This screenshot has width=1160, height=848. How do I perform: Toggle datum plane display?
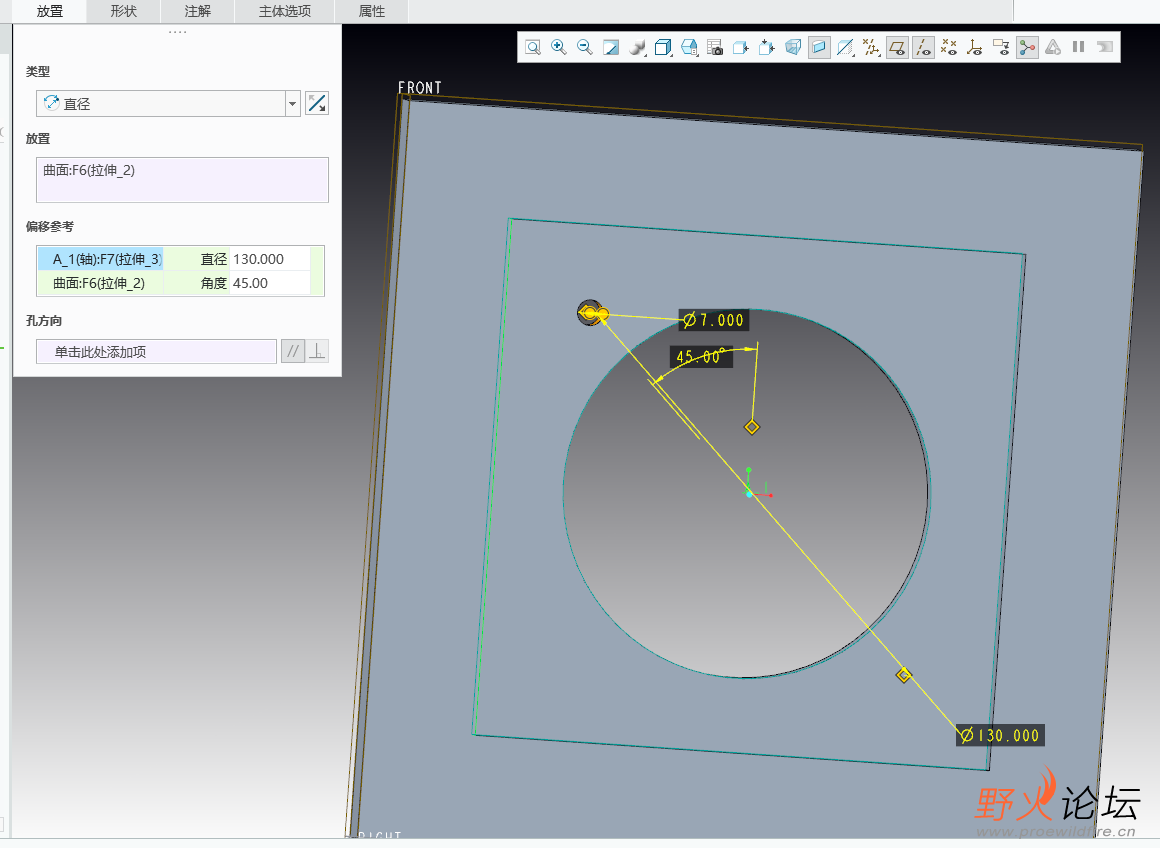pyautogui.click(x=897, y=47)
